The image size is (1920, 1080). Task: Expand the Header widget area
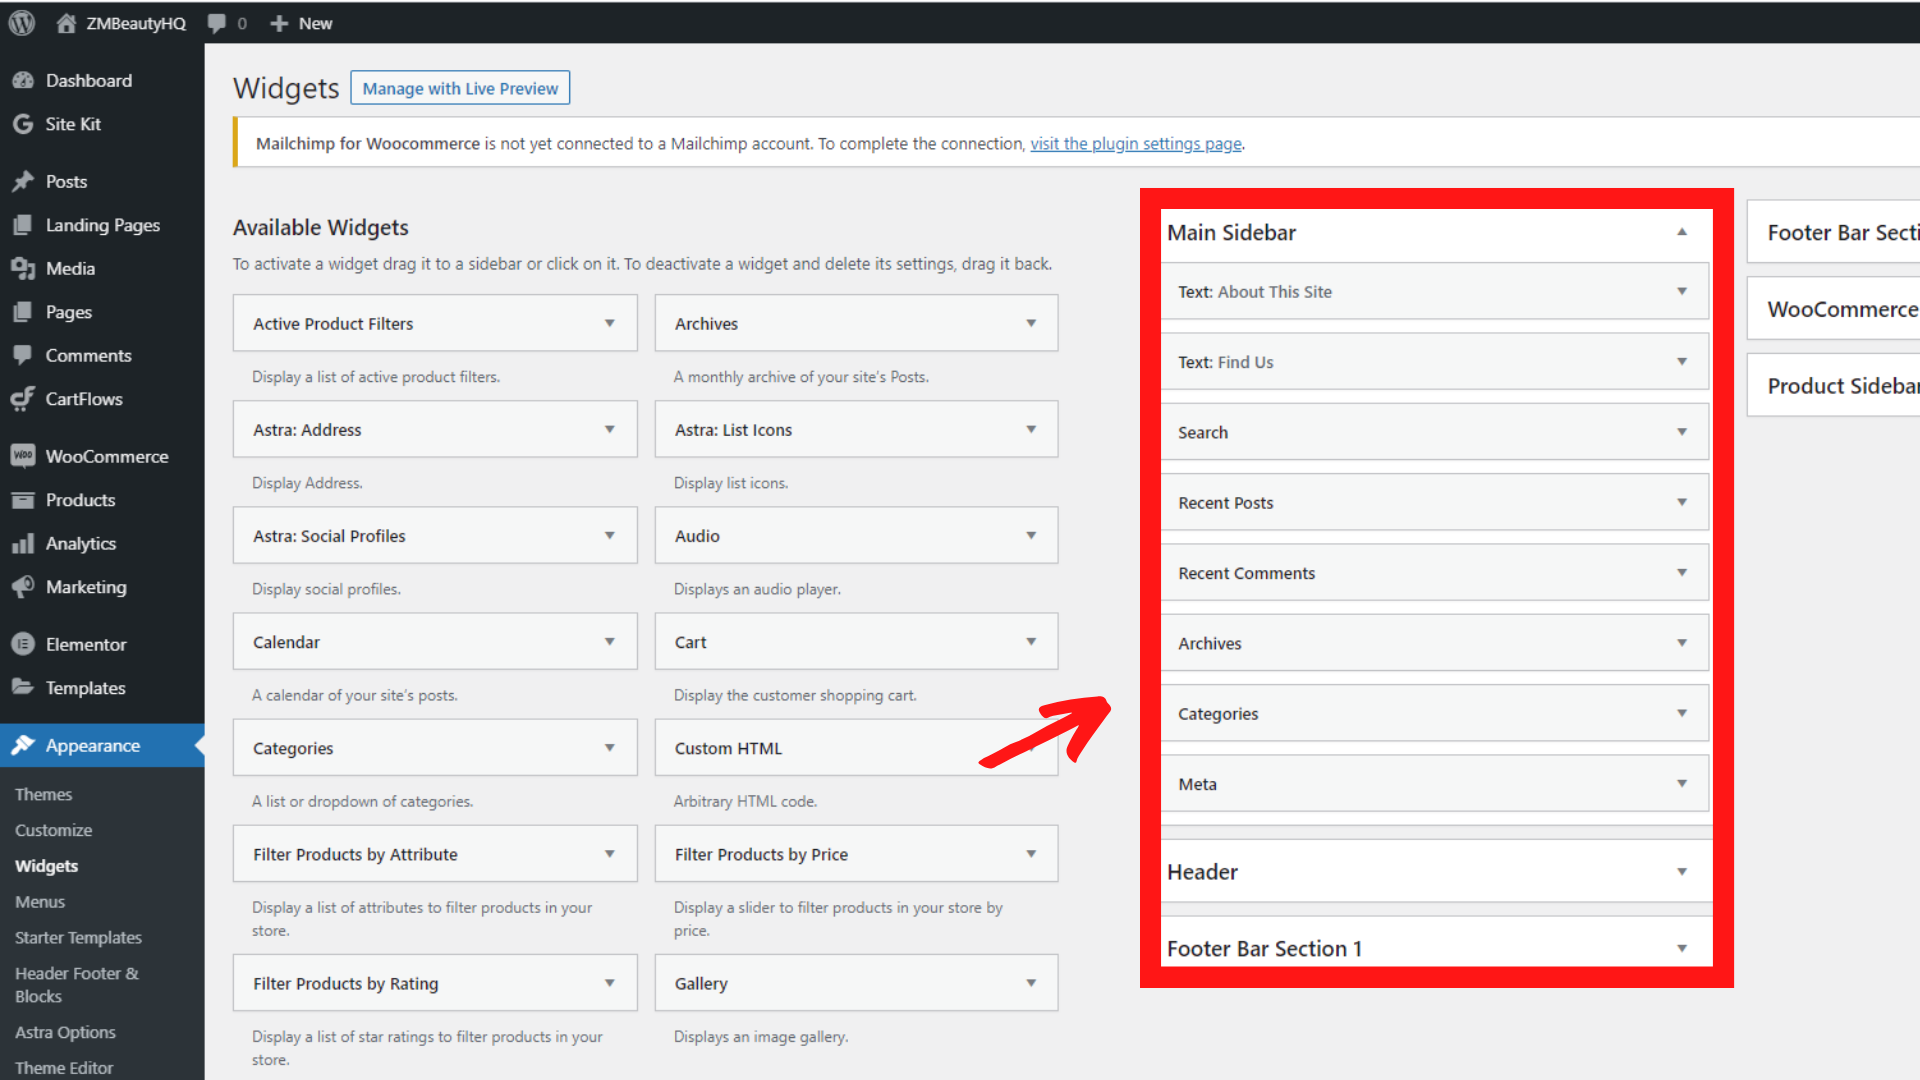point(1682,872)
